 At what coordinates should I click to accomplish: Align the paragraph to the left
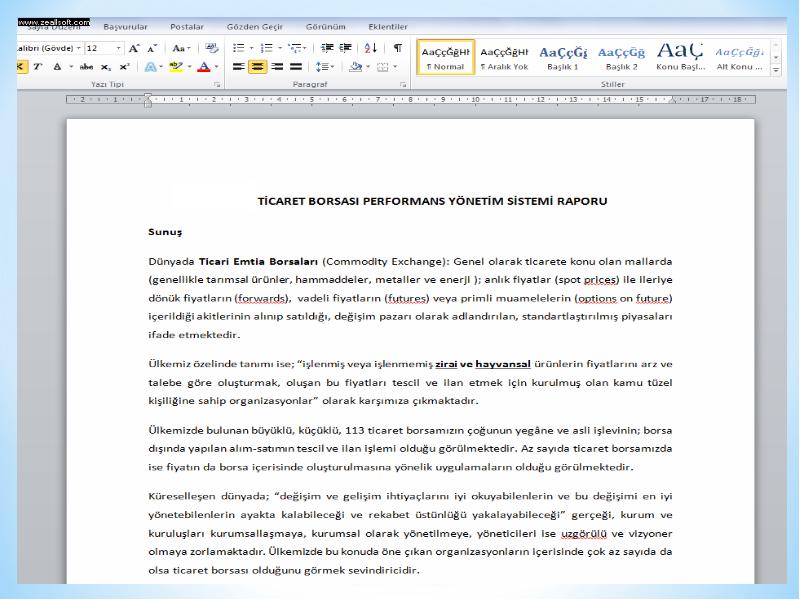(x=239, y=67)
